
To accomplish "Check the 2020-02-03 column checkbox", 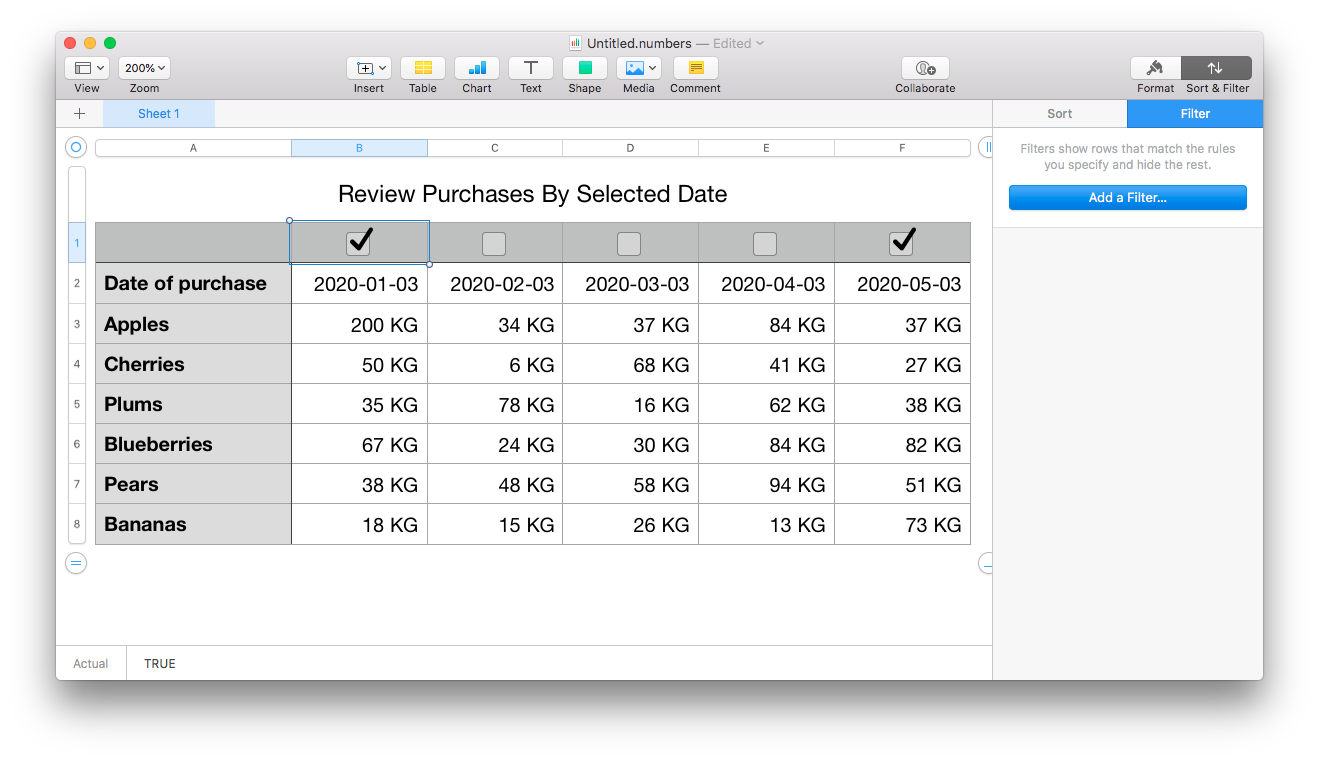I will click(x=494, y=244).
